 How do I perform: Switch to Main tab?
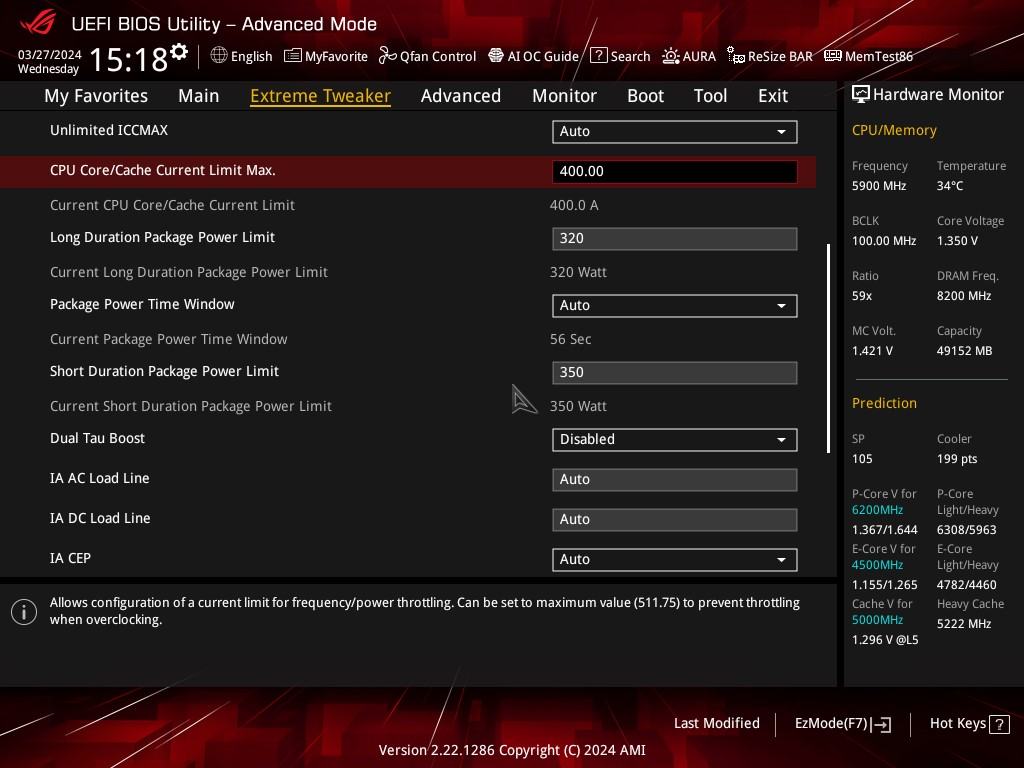(199, 96)
